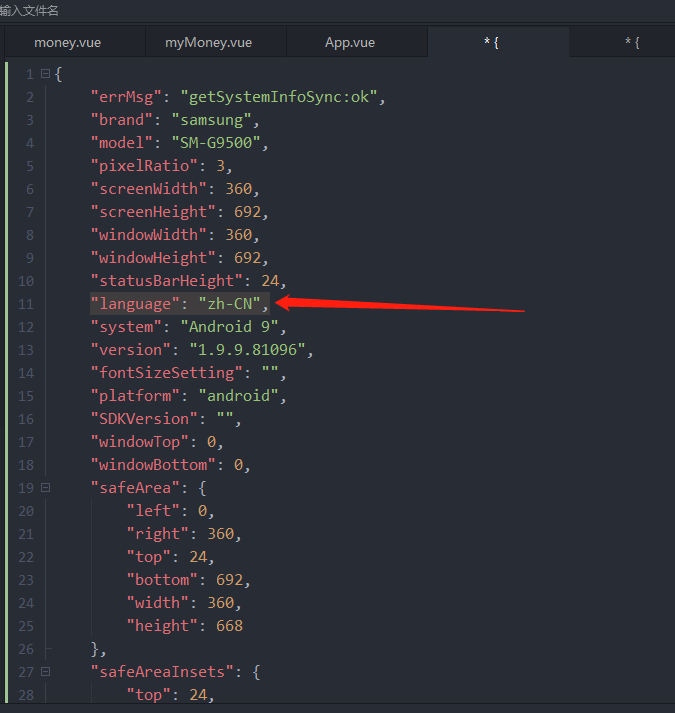
Task: Switch to the myMoney.vue tab
Action: (x=208, y=42)
